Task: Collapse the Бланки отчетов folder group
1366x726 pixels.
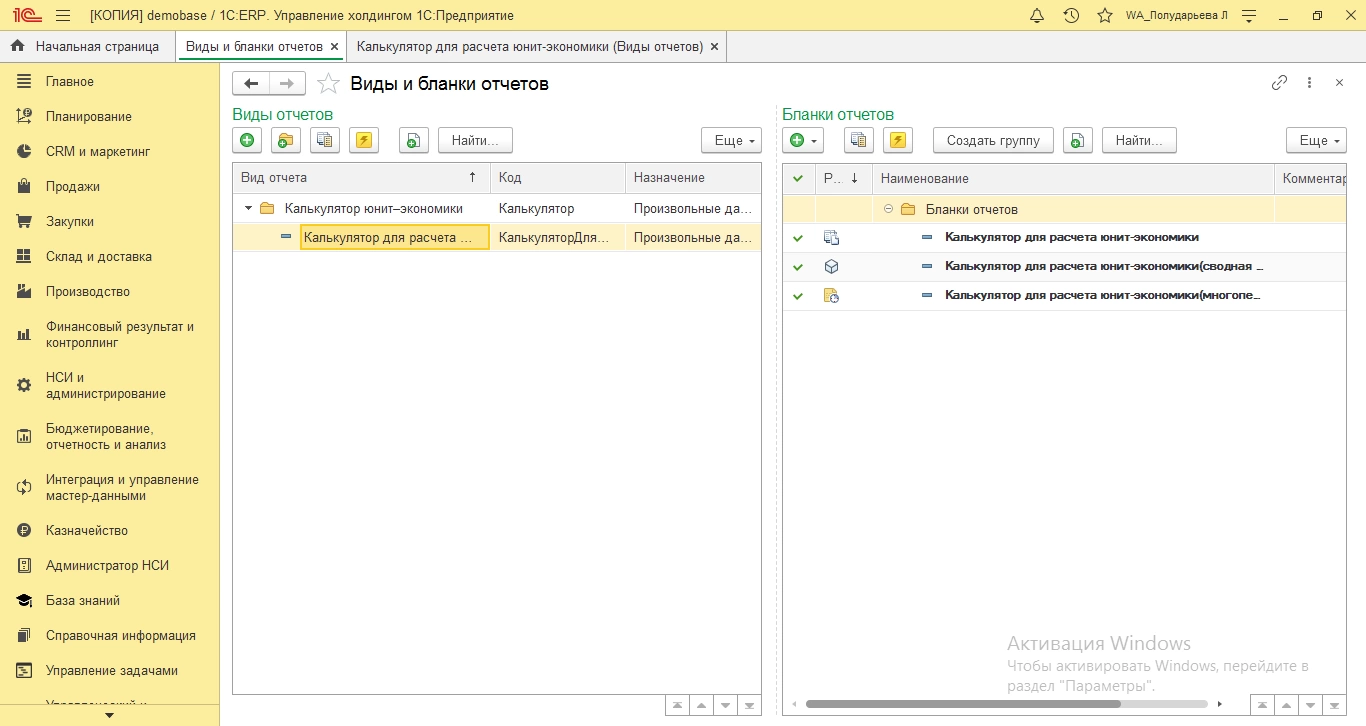Action: [x=888, y=209]
